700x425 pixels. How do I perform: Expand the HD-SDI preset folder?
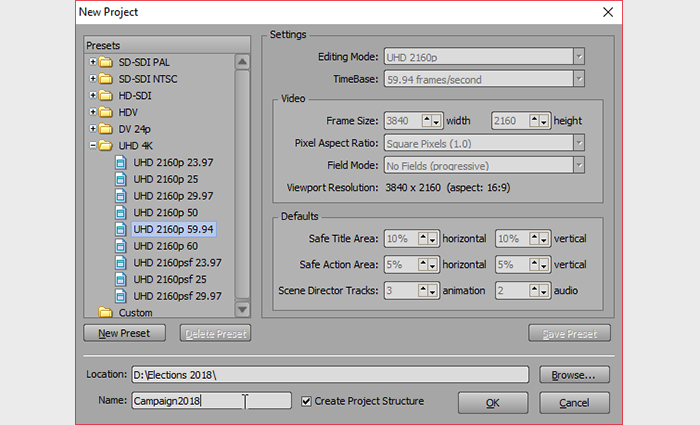[93, 95]
